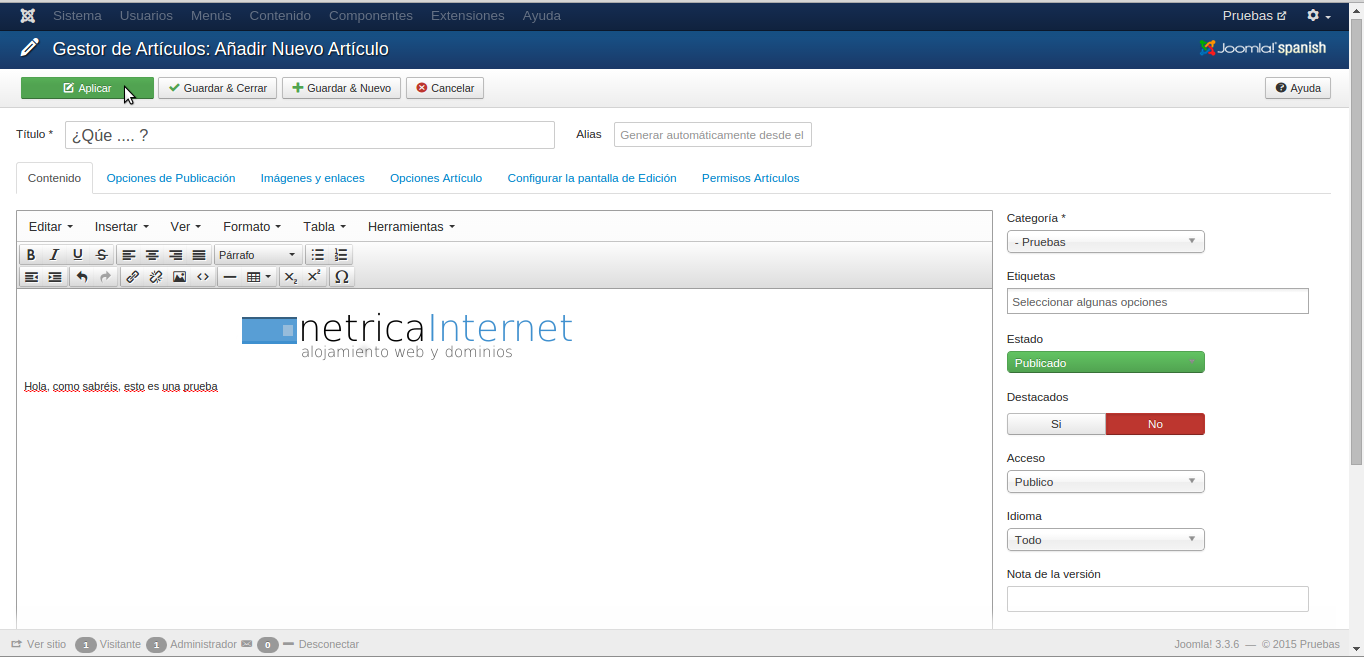Click the Cancelar button

[445, 88]
